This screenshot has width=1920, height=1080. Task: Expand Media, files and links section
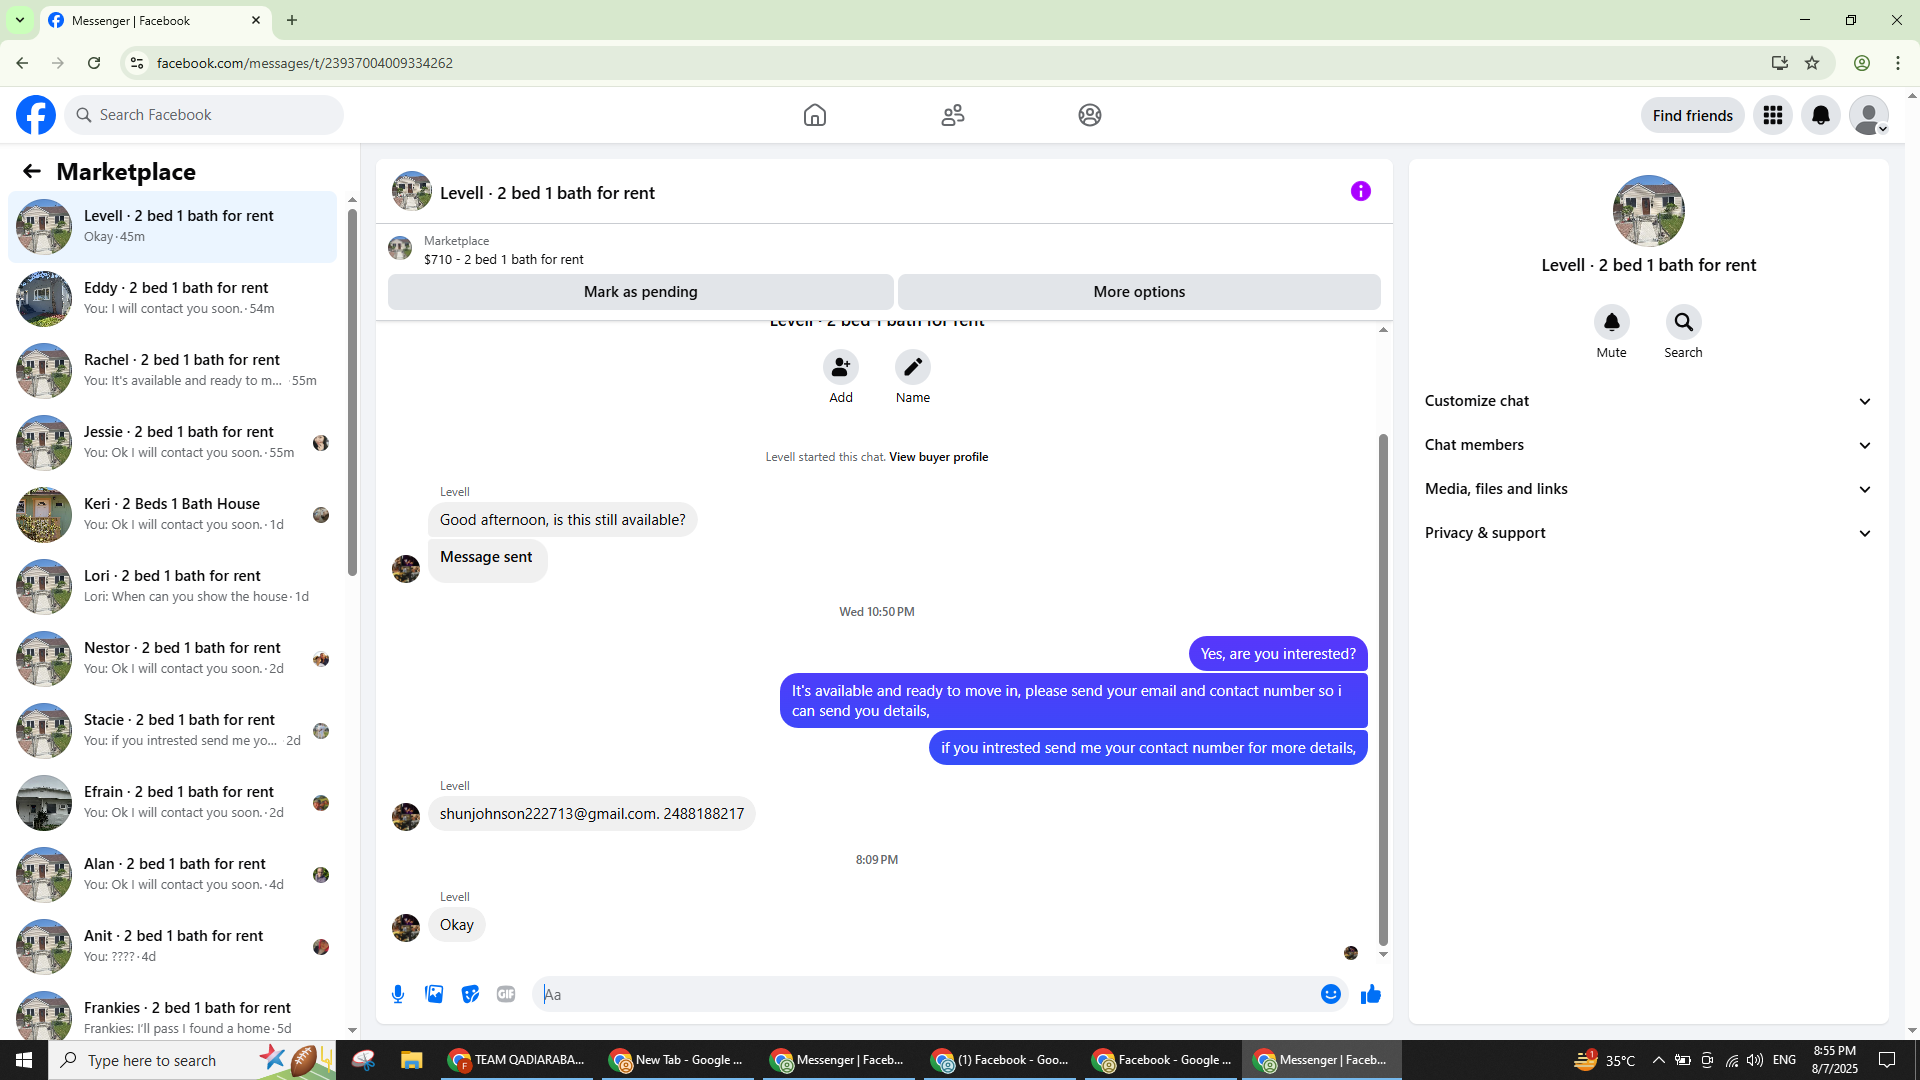click(x=1648, y=489)
